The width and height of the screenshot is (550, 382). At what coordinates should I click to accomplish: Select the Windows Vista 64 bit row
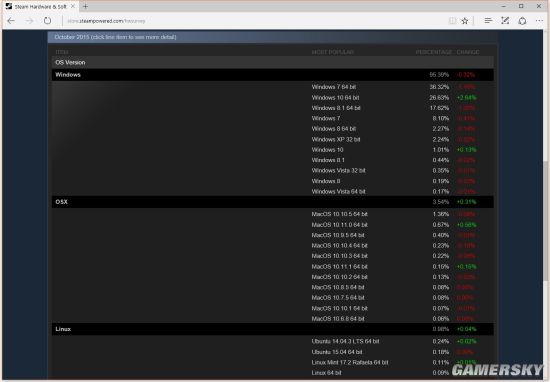coord(273,192)
